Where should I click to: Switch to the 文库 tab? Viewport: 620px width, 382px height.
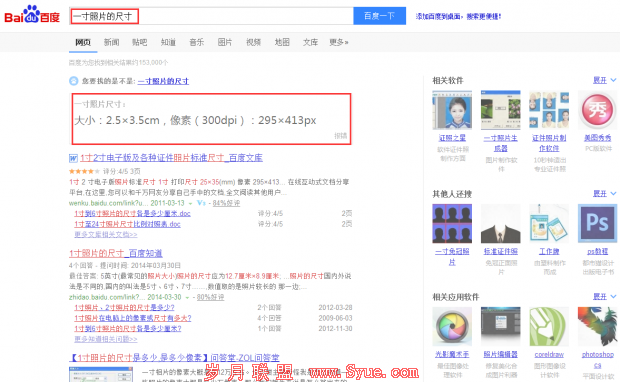click(310, 42)
